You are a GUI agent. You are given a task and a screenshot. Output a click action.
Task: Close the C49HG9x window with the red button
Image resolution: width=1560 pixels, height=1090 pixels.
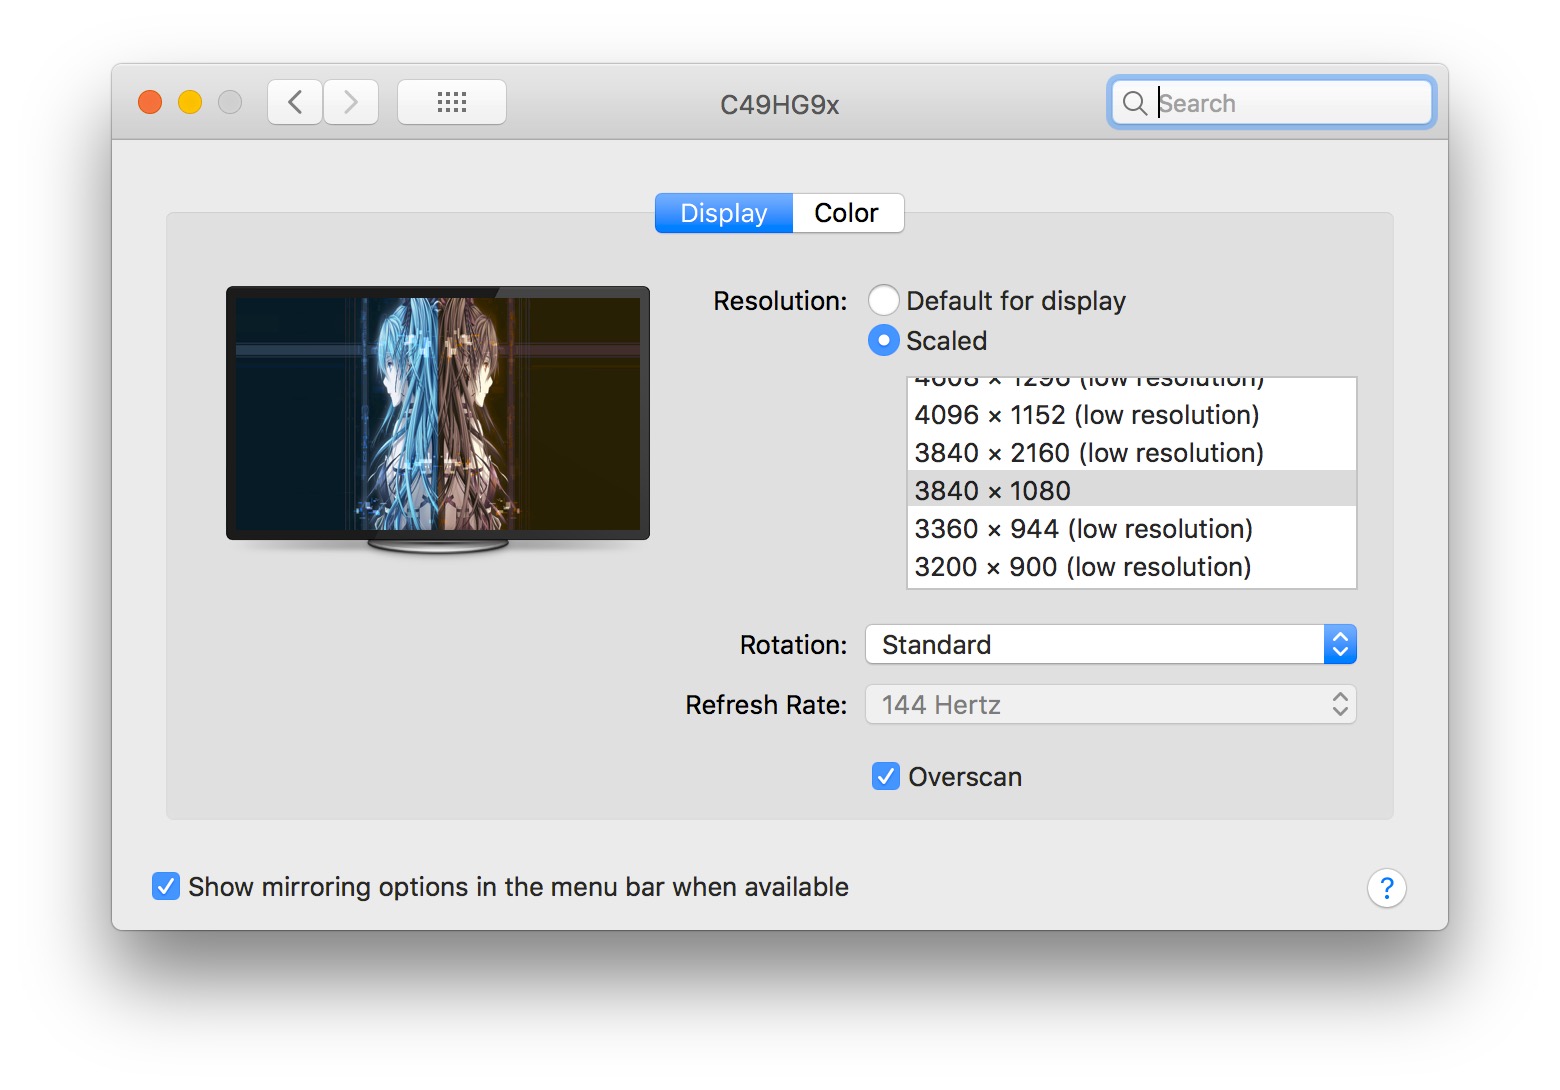150,102
